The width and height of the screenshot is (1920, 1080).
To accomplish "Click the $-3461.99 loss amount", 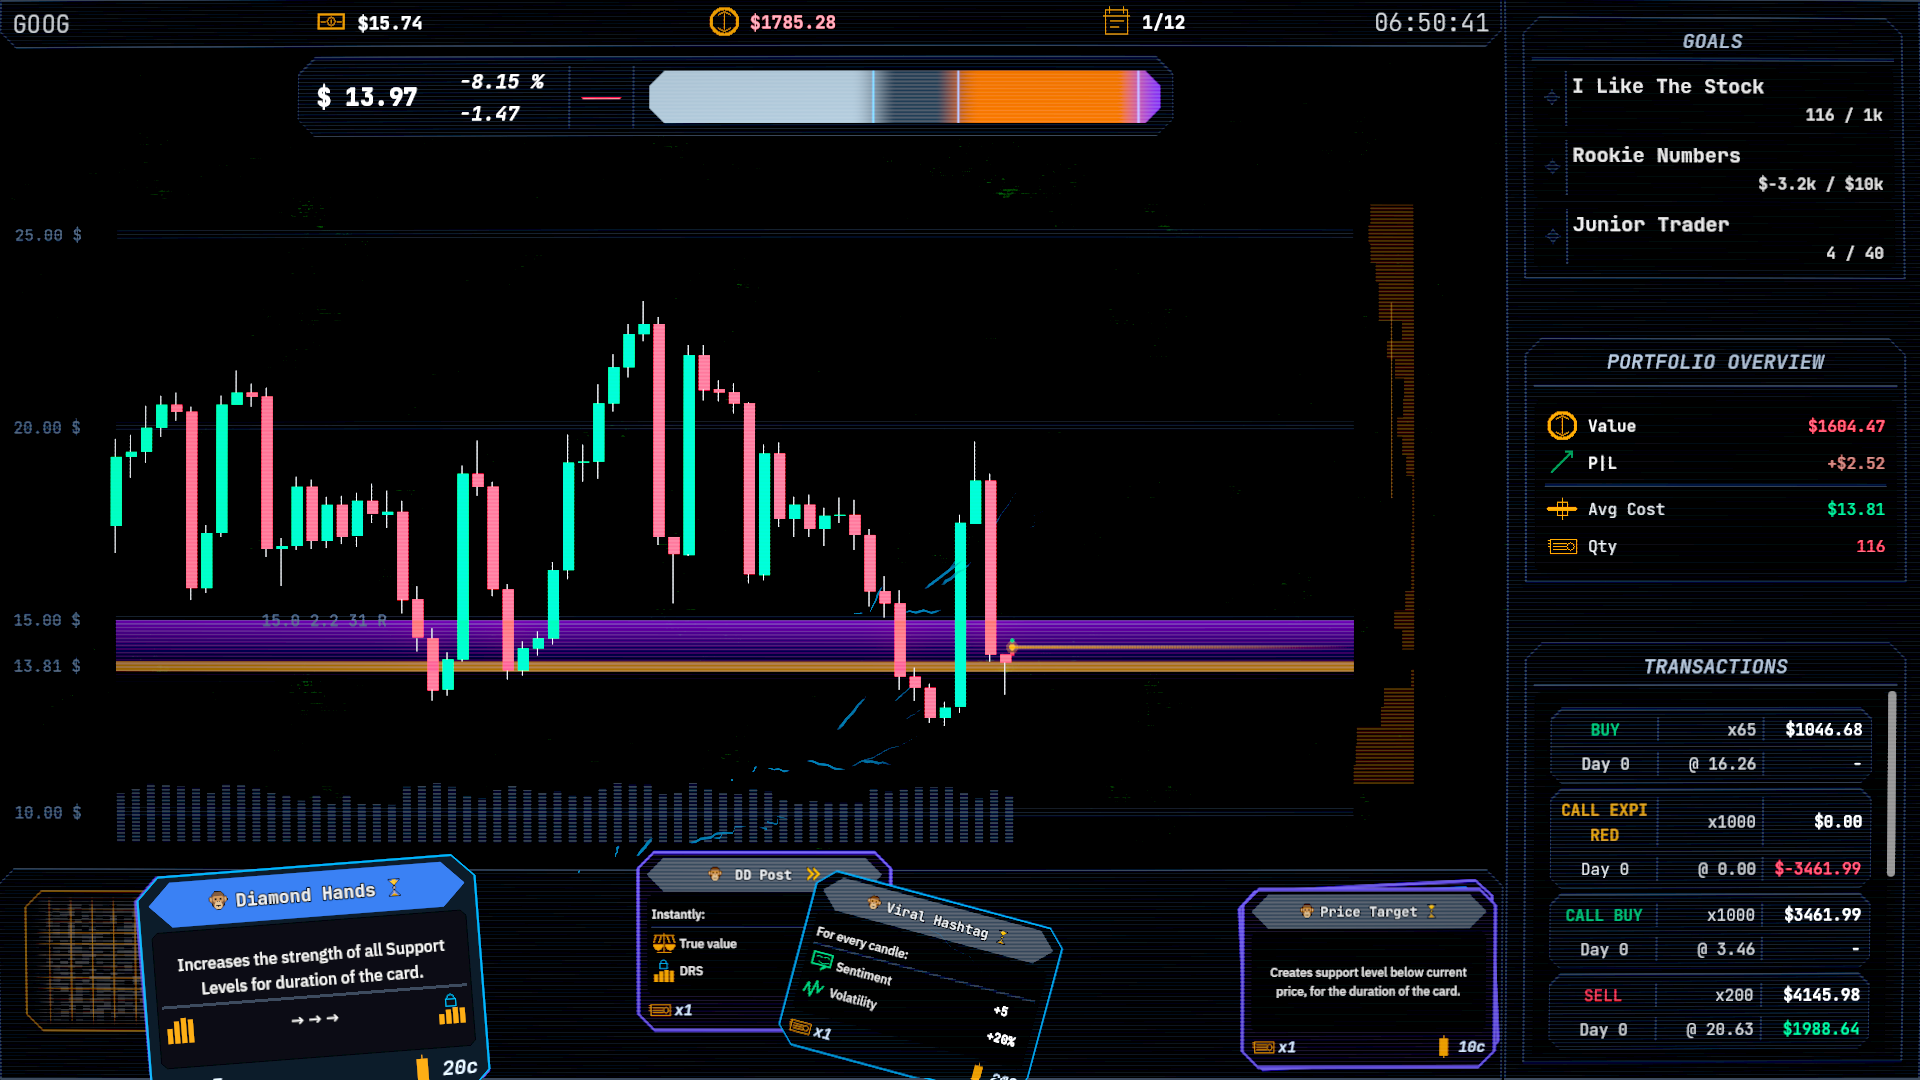I will pos(1818,869).
